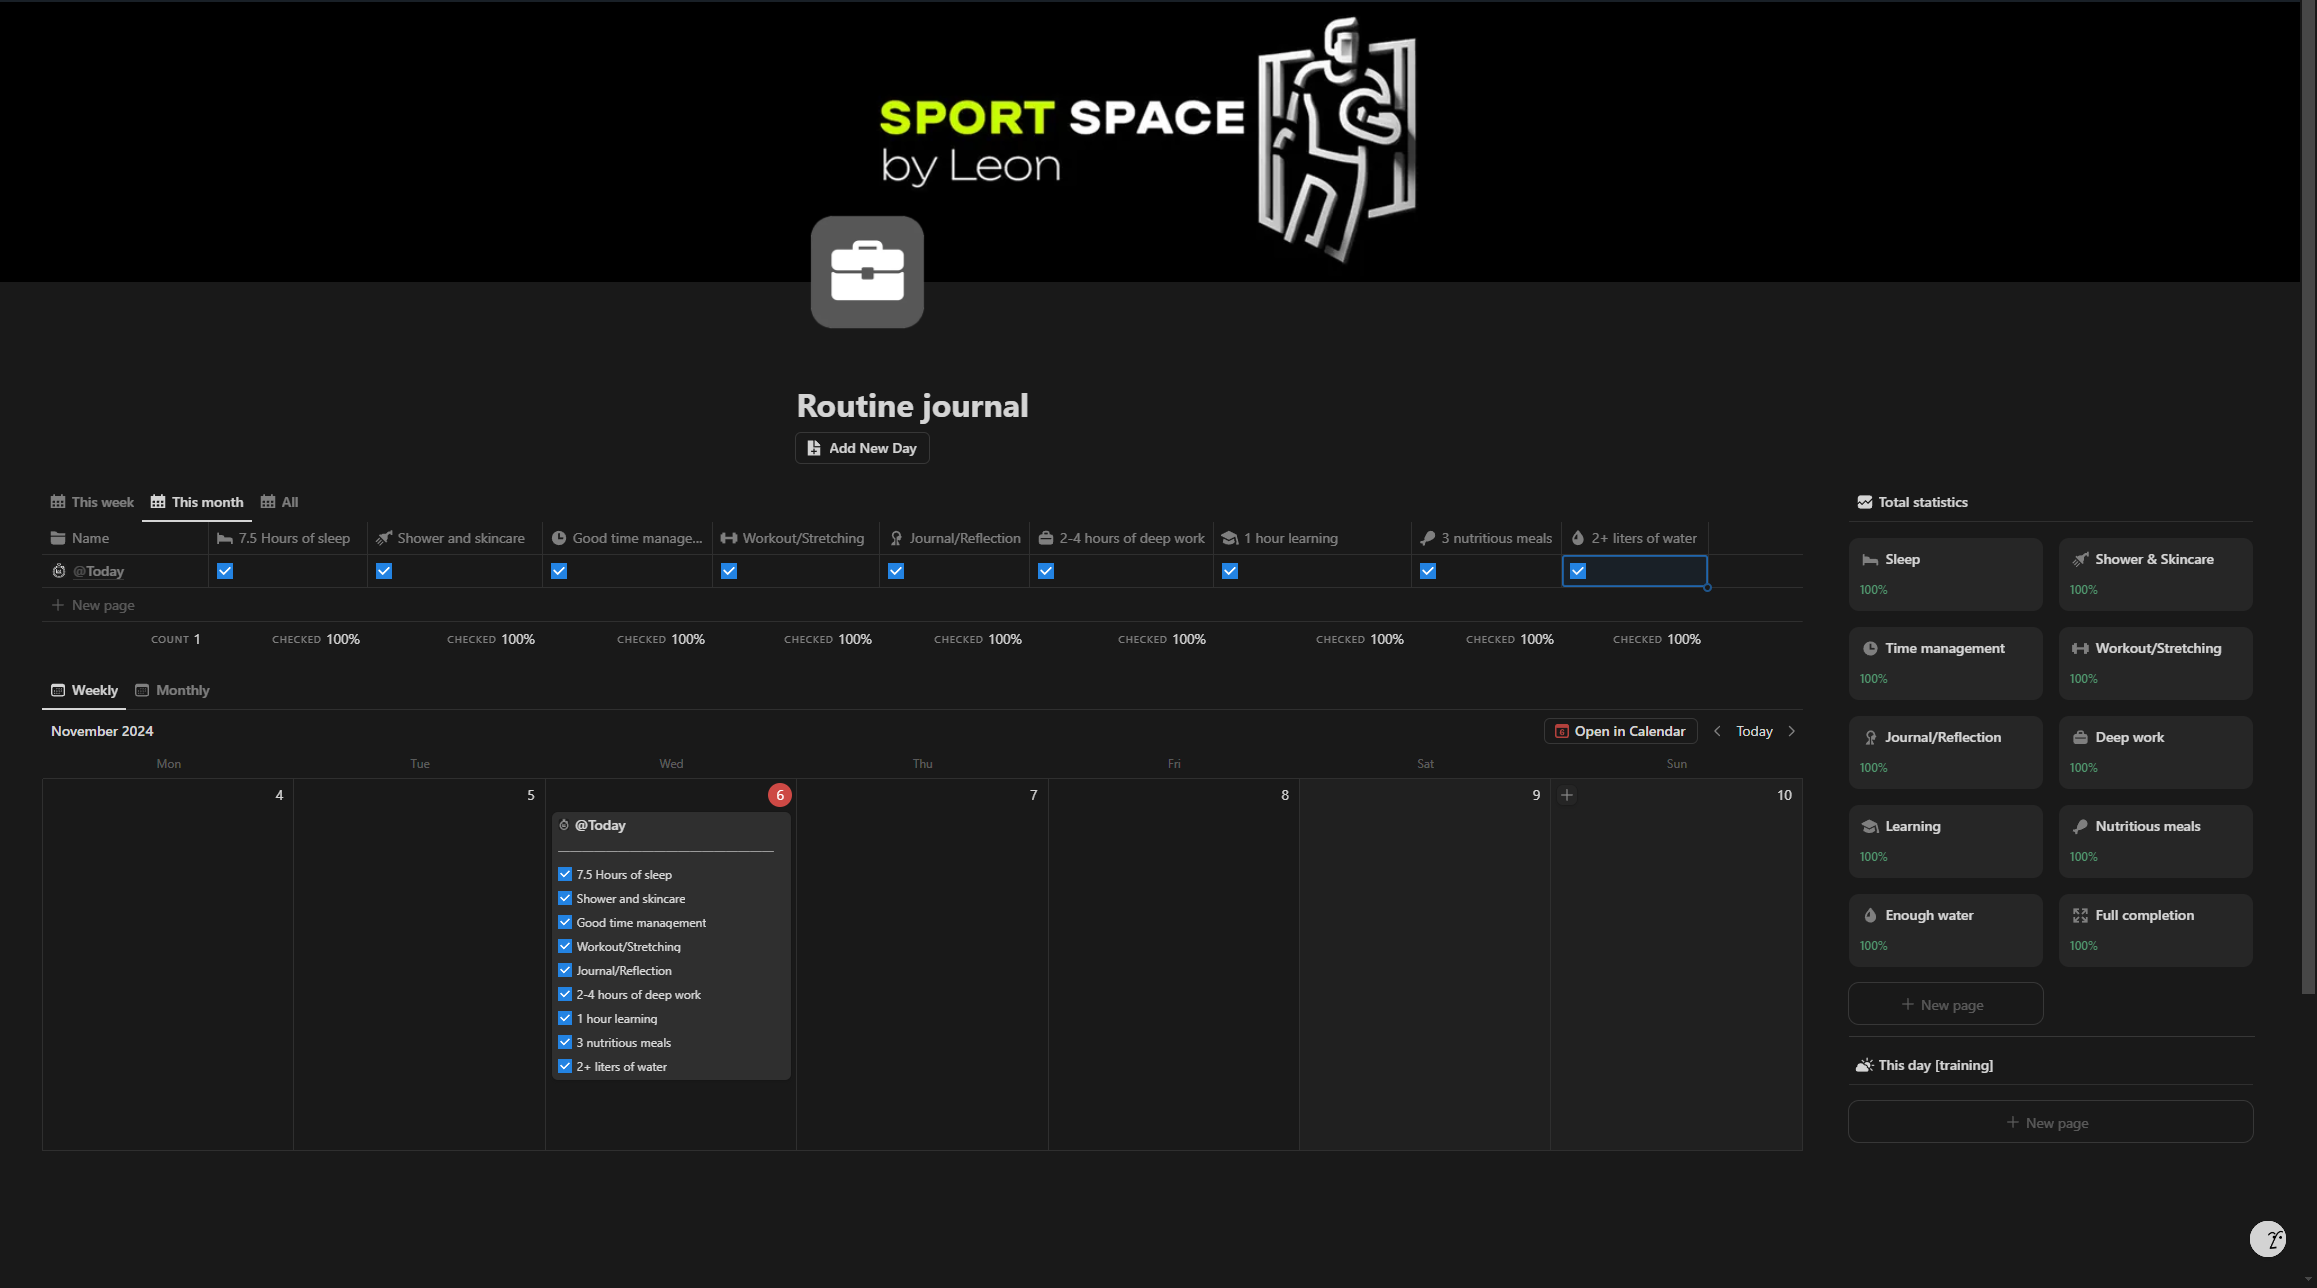Viewport: 2317px width, 1288px height.
Task: Click the plus icon on Sunday 10
Action: point(1567,795)
